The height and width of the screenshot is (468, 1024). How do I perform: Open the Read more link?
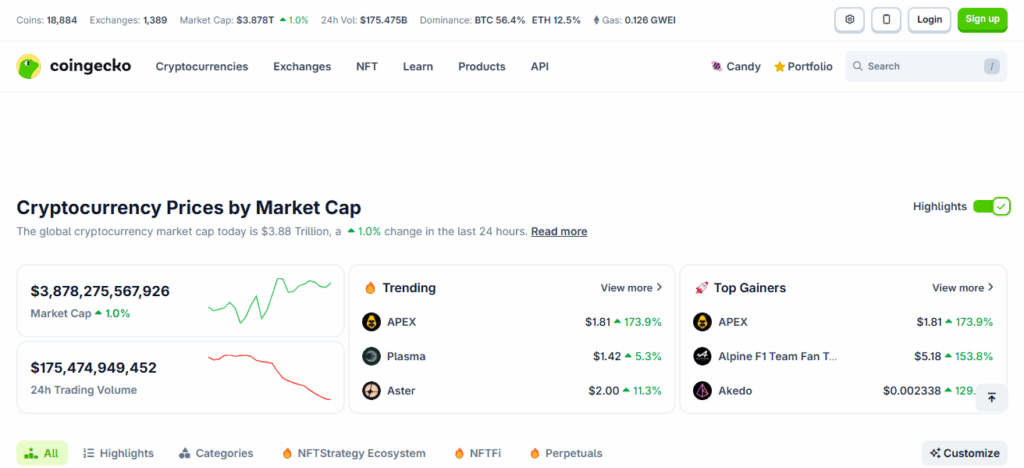(559, 232)
